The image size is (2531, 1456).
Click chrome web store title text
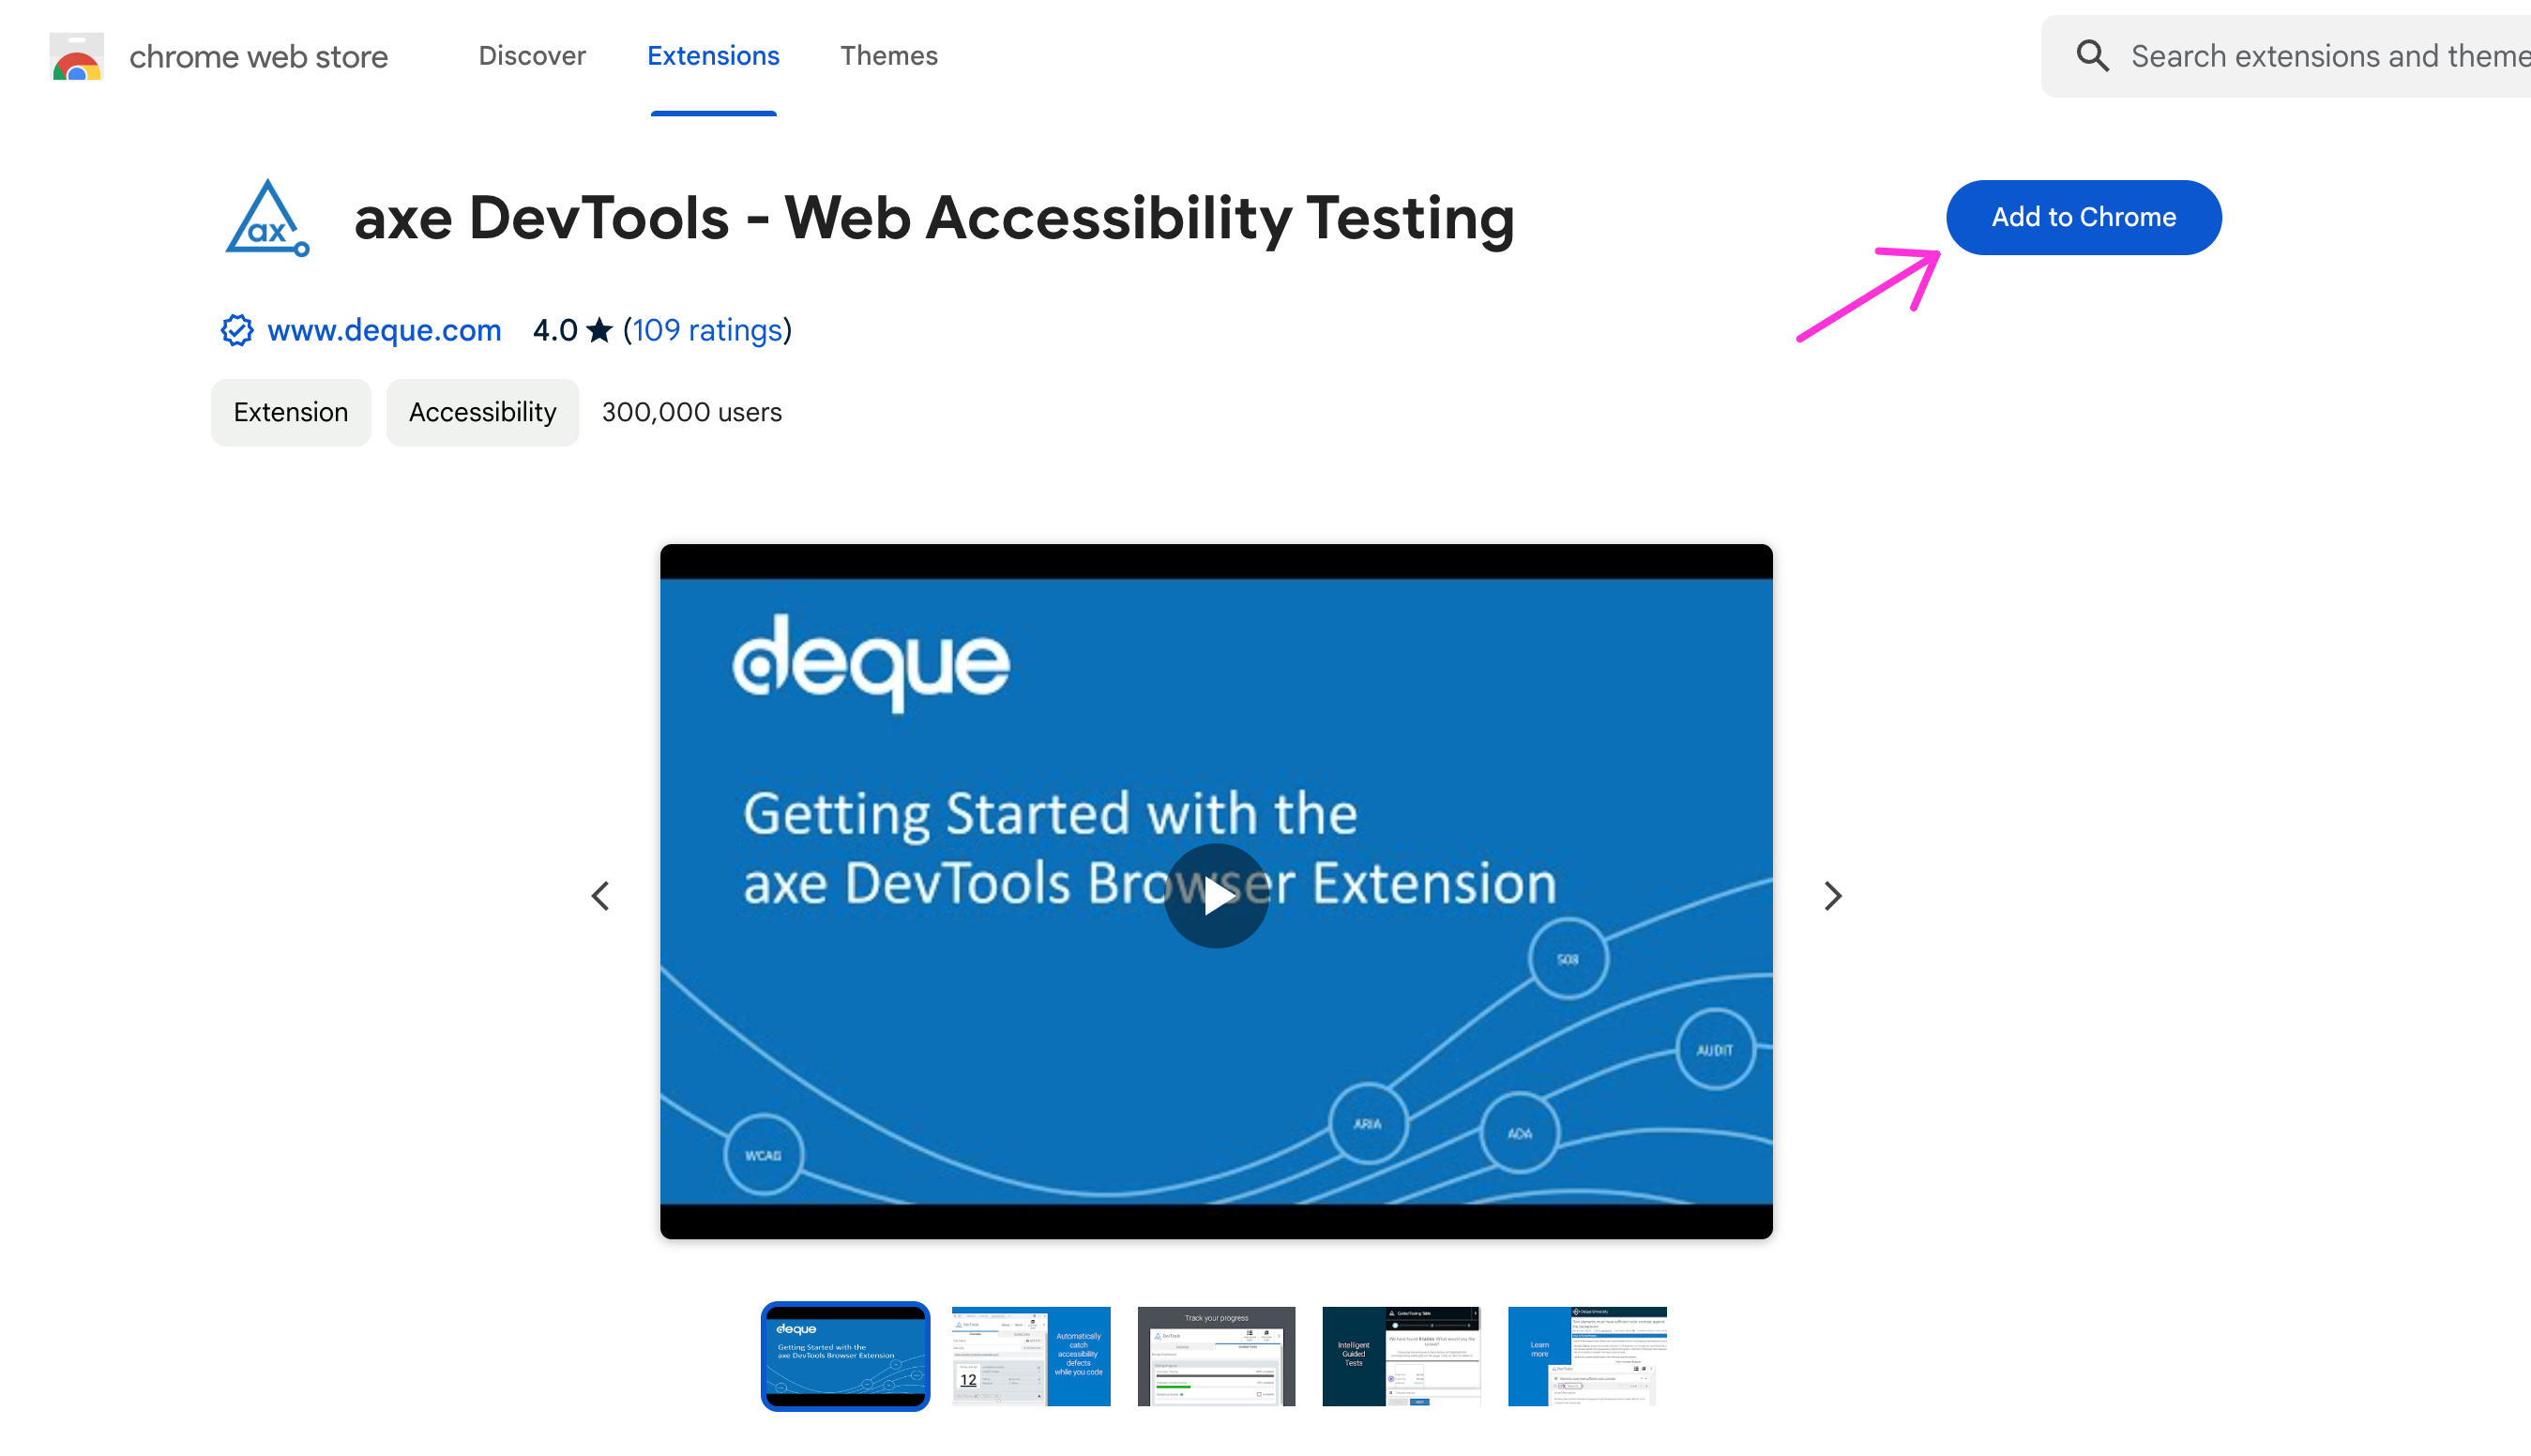tap(259, 57)
